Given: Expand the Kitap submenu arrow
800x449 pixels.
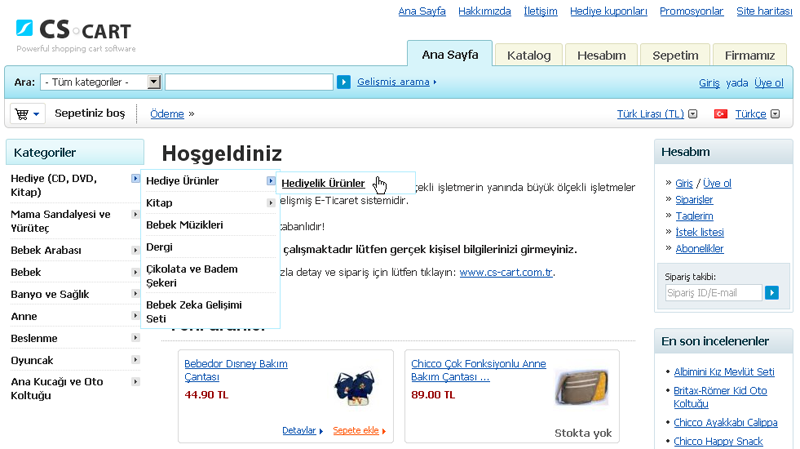Looking at the screenshot, I should tap(270, 203).
